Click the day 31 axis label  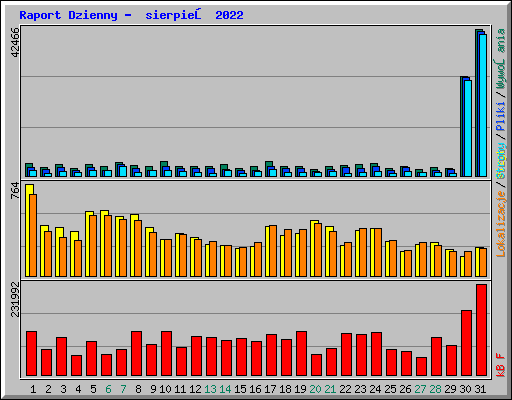coord(480,389)
